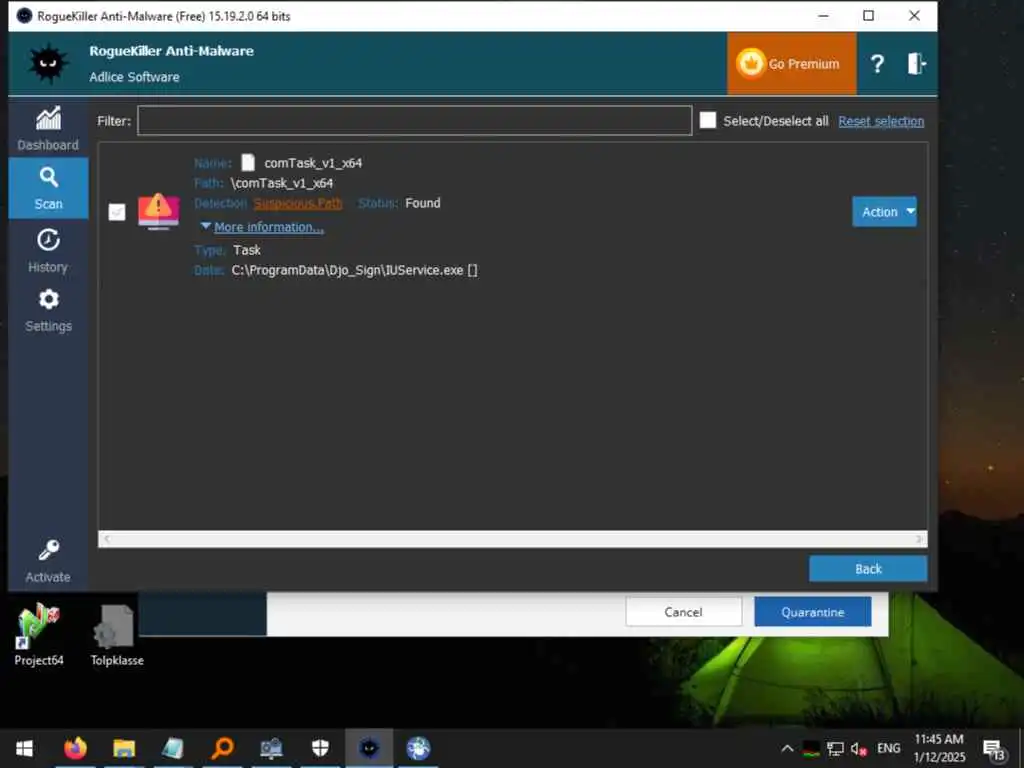The image size is (1024, 768).
Task: Click the Suspicious.Path detection link
Action: (x=298, y=203)
